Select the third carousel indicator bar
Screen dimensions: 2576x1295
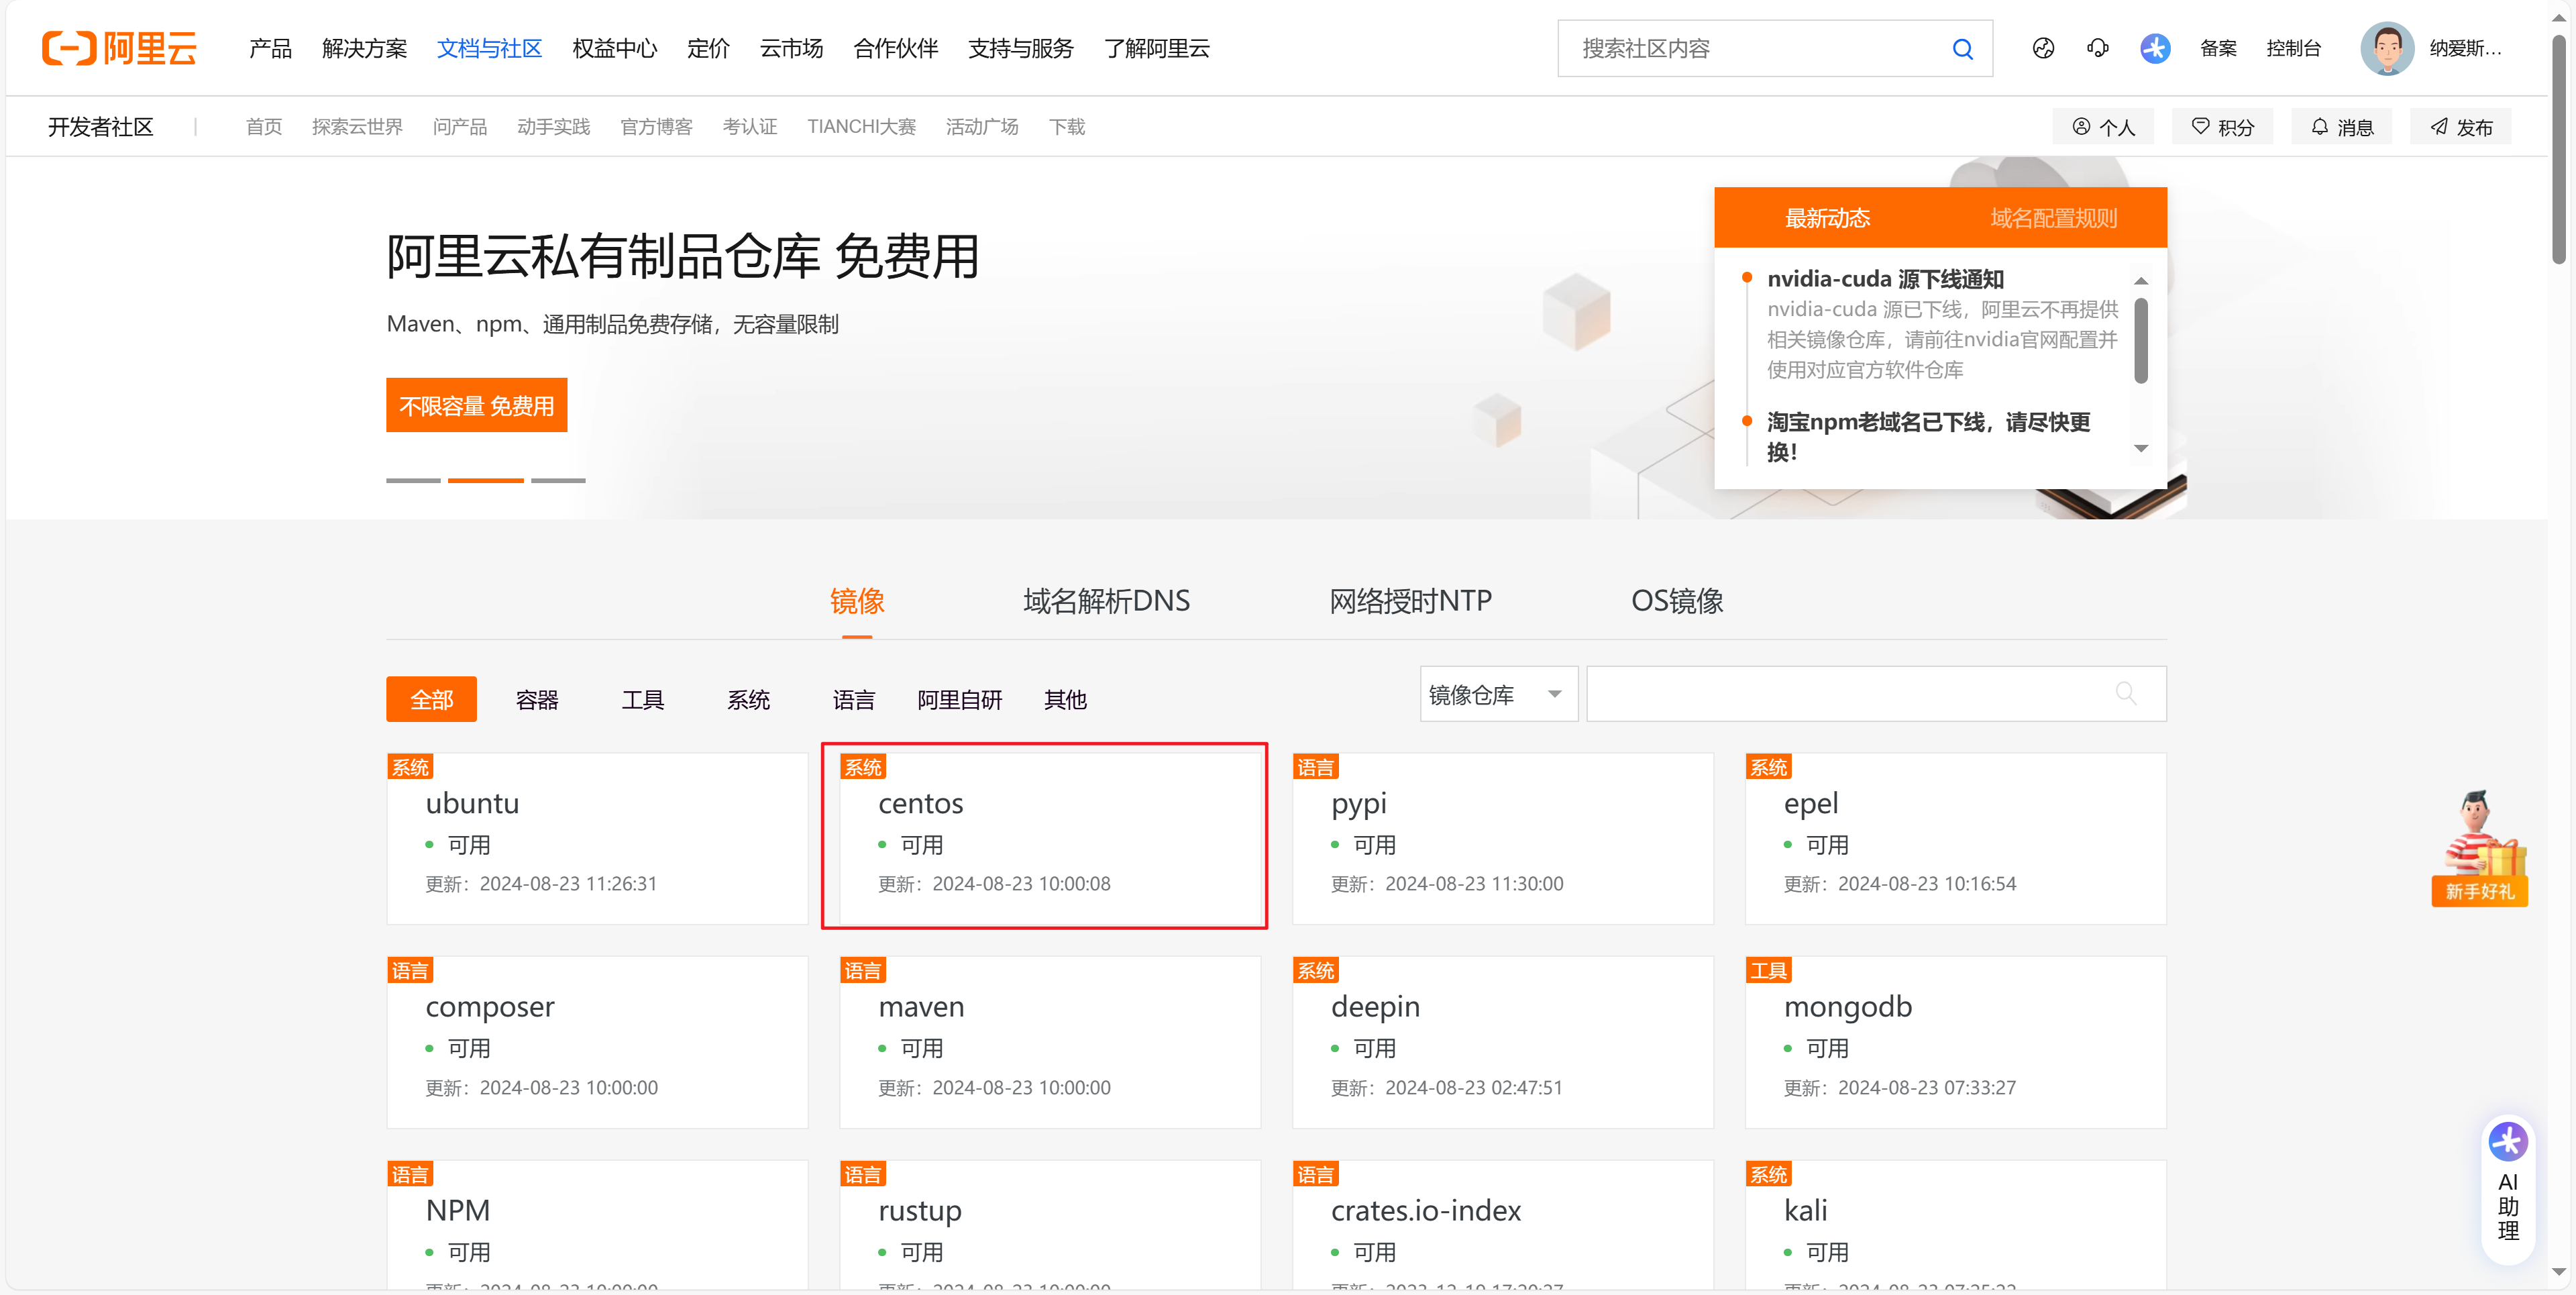coord(558,481)
